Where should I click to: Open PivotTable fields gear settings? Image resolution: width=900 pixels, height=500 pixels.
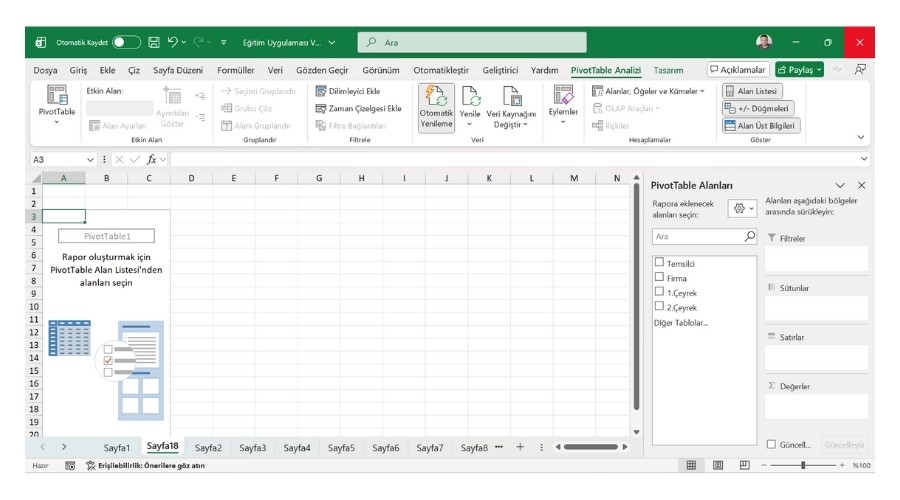coord(742,208)
